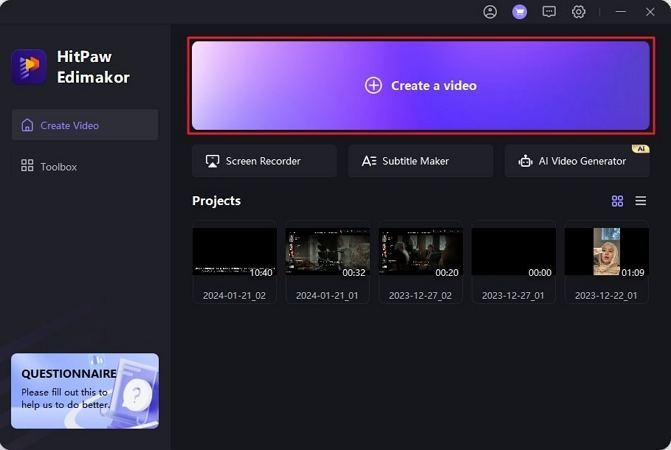This screenshot has height=450, width=671.
Task: Open the user account profile icon
Action: [x=490, y=12]
